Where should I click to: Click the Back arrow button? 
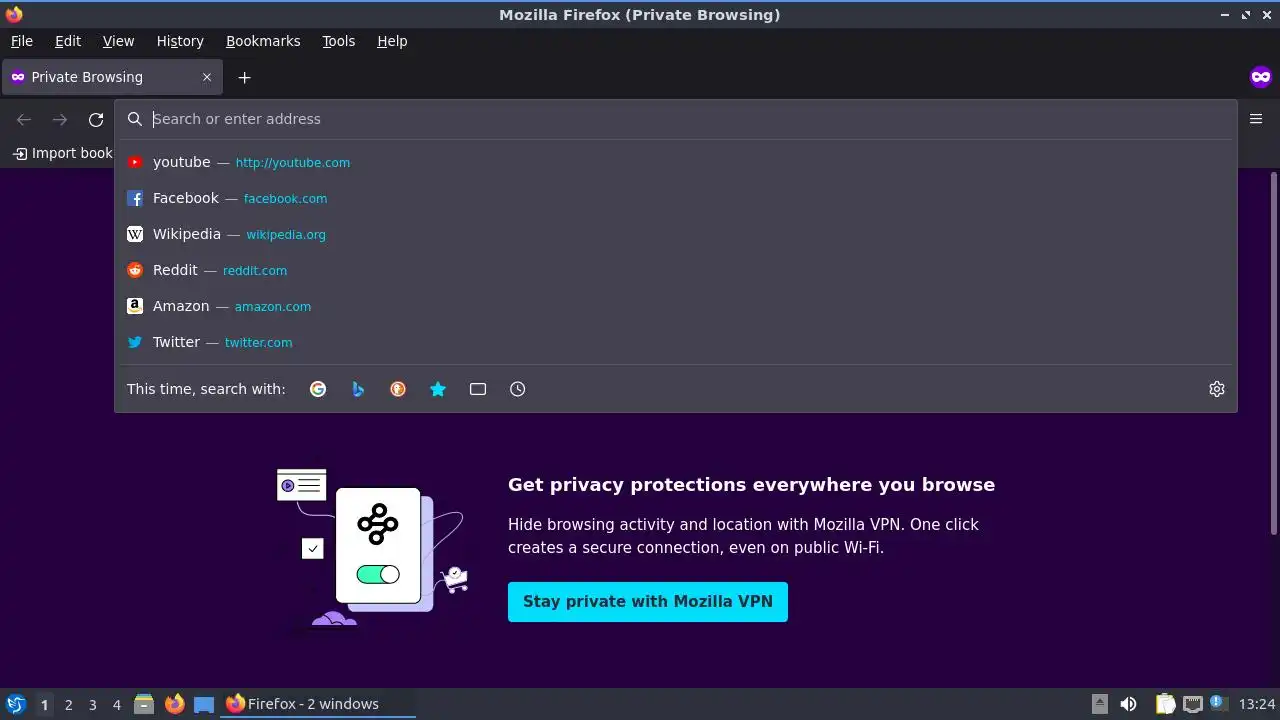(24, 120)
